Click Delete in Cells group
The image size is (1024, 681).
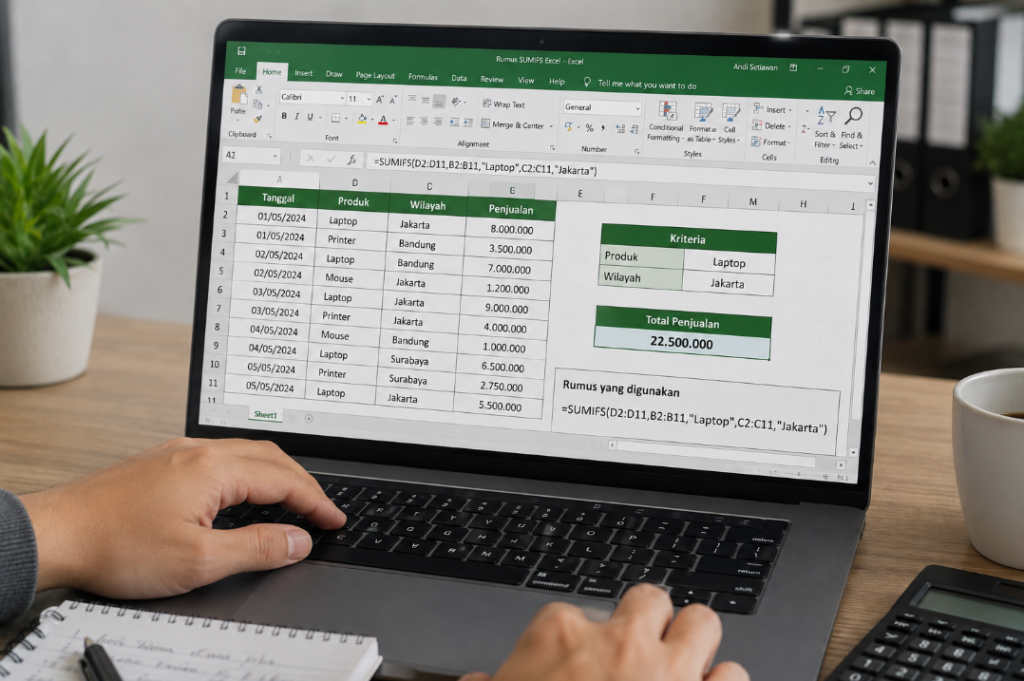point(770,125)
